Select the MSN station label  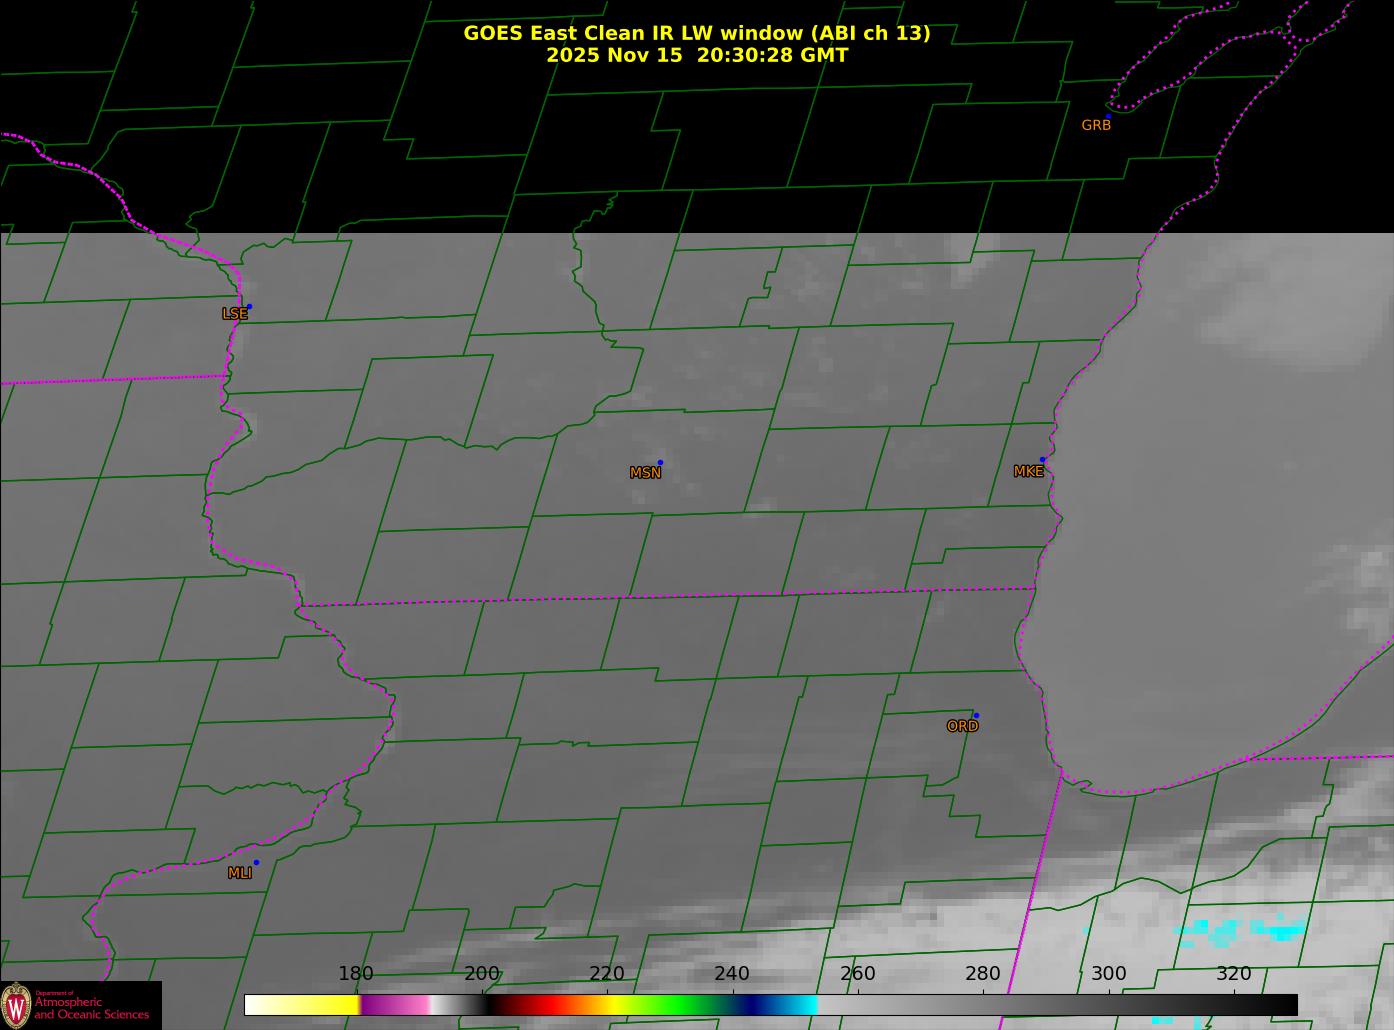[x=645, y=473]
